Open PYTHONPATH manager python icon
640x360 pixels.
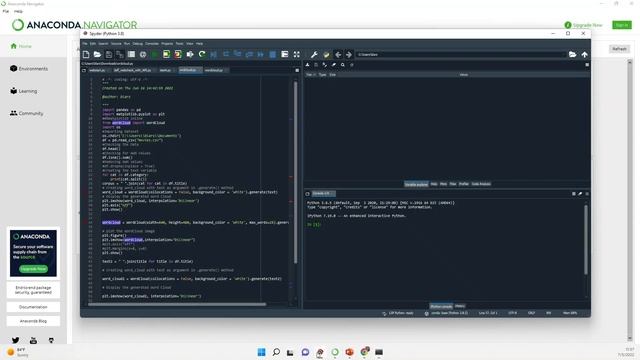pyautogui.click(x=326, y=54)
